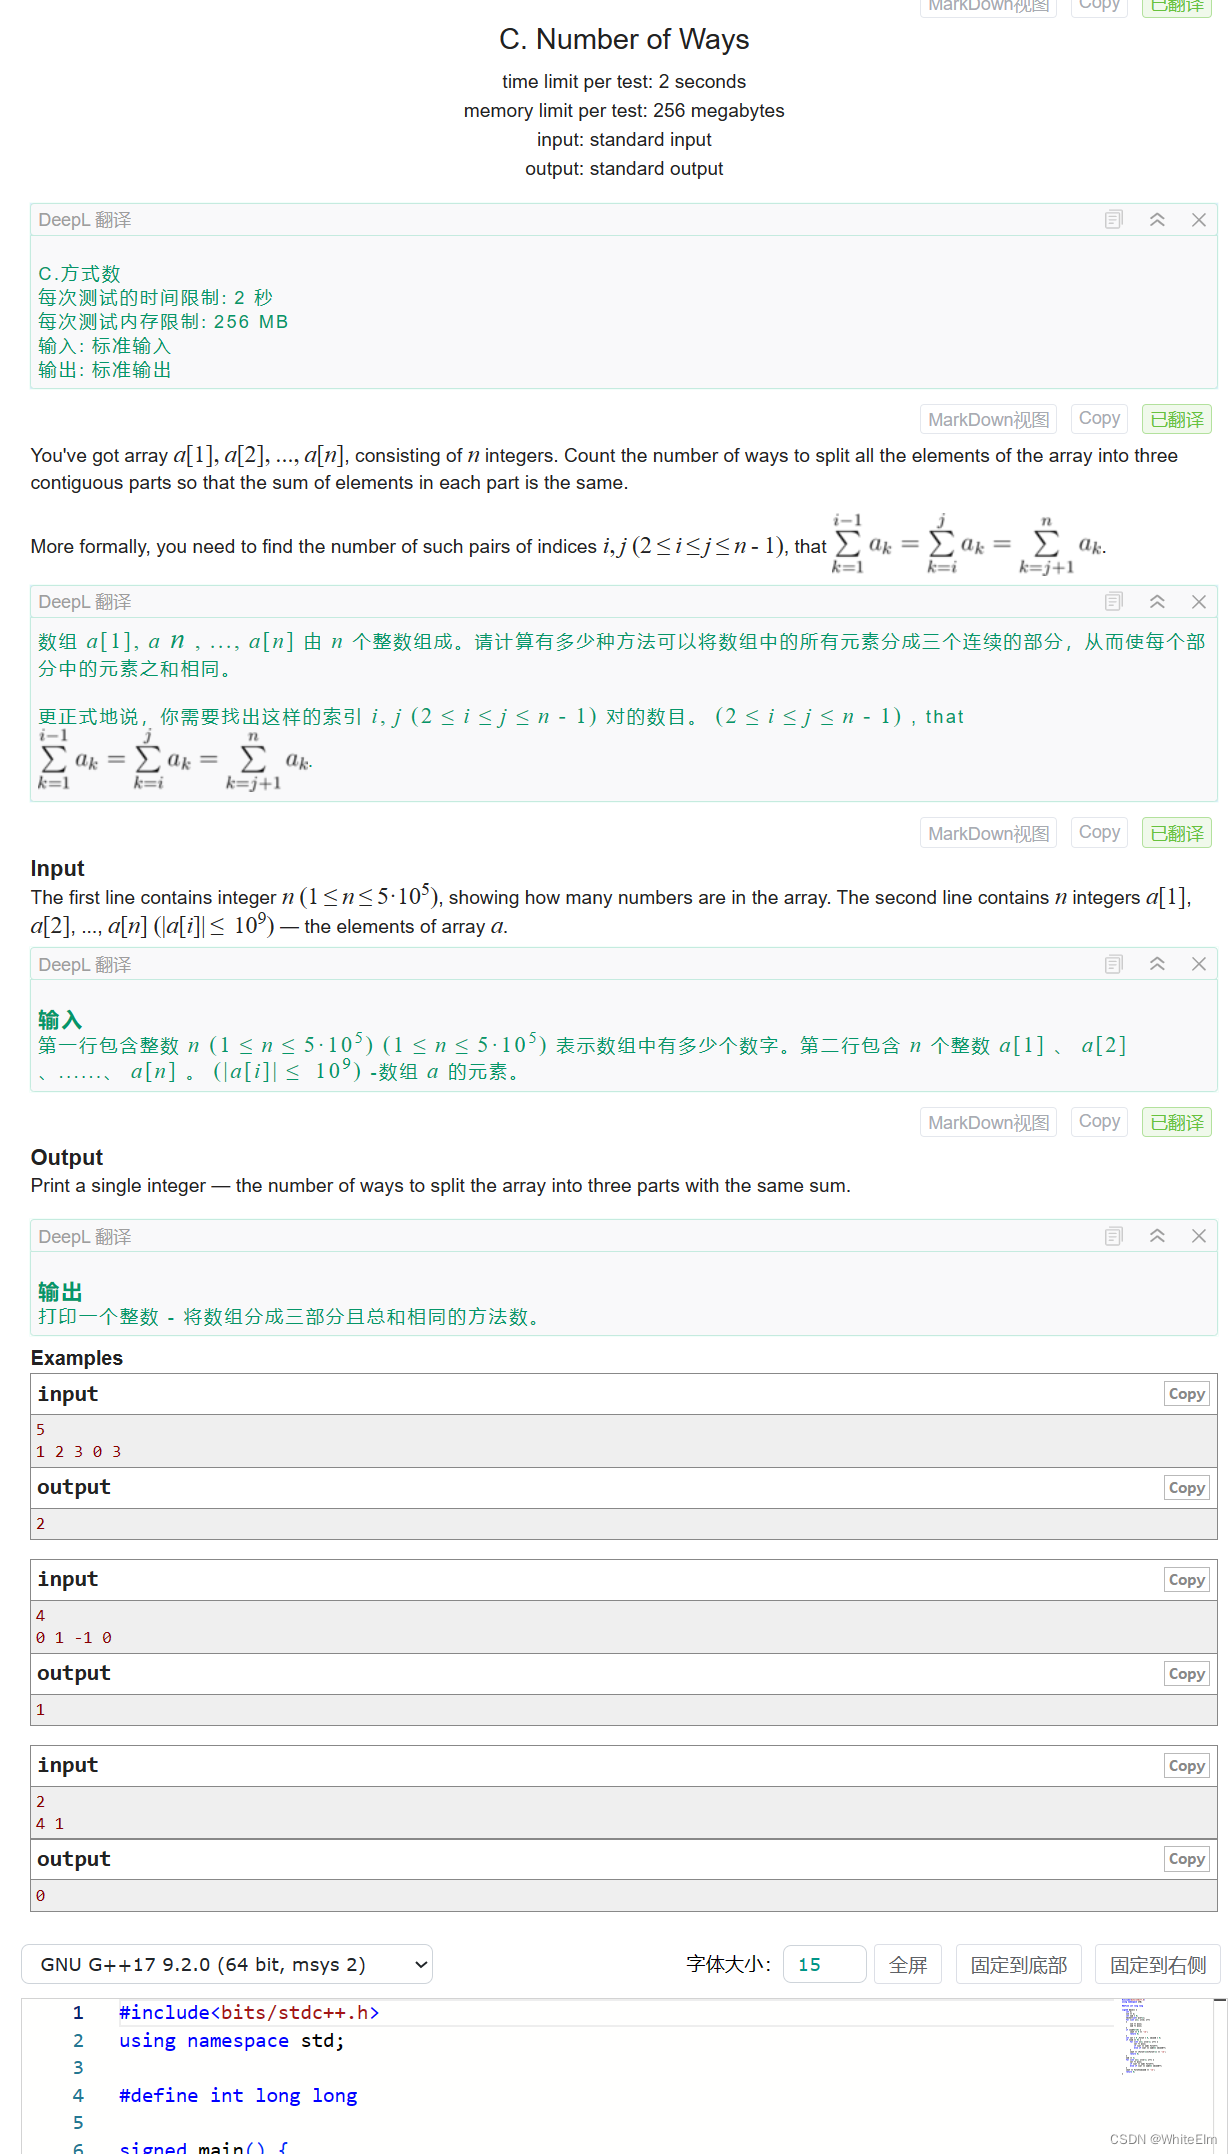Click the font size input showing 15
The image size is (1232, 2154).
[824, 1964]
